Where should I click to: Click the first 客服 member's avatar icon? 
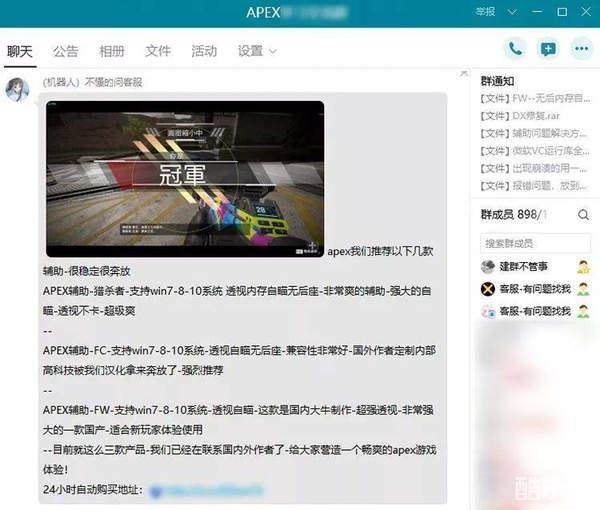coord(488,289)
